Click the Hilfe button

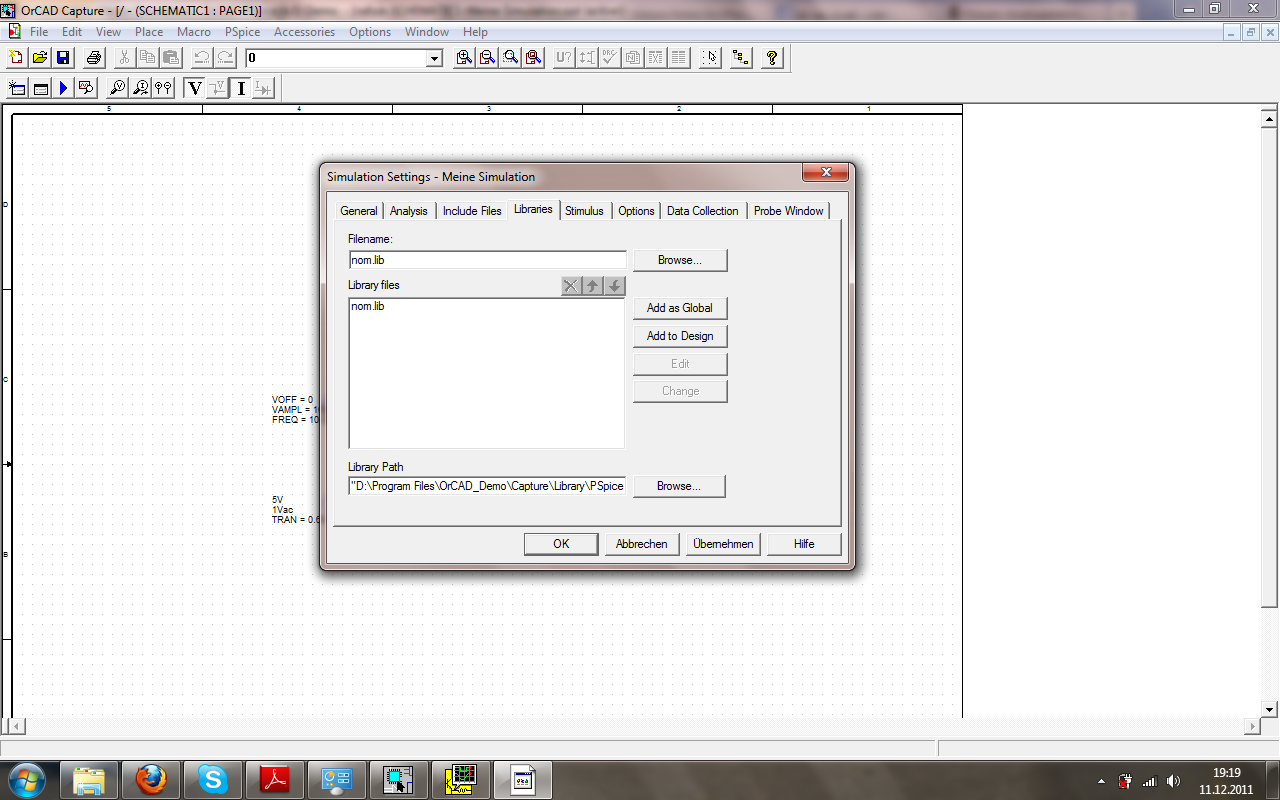pos(804,544)
